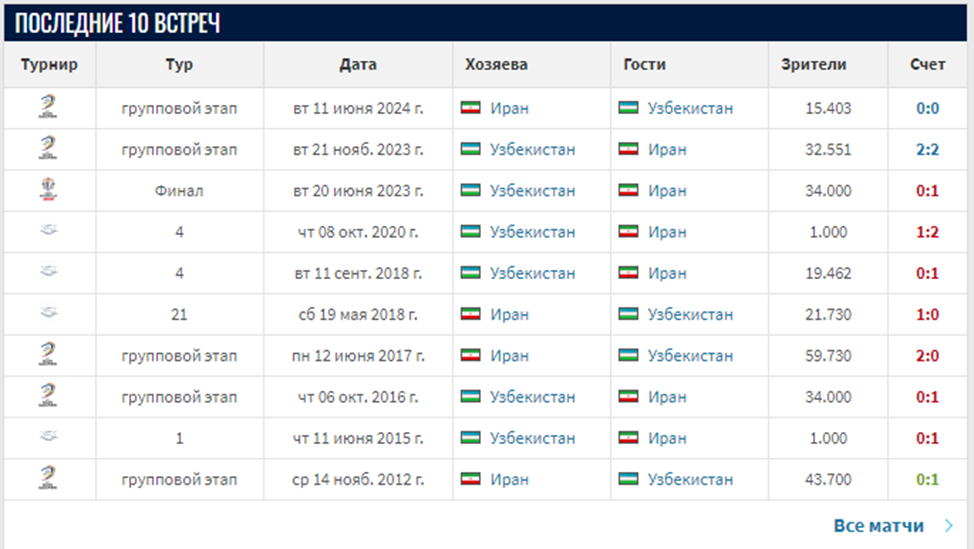This screenshot has height=549, width=974.
Task: Click Iran flag in the 11 июня 2024 row
Action: point(470,108)
